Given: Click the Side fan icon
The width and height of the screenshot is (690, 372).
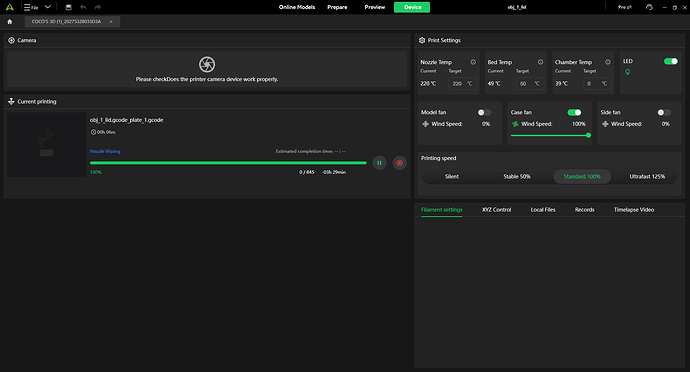Looking at the screenshot, I should pyautogui.click(x=605, y=124).
